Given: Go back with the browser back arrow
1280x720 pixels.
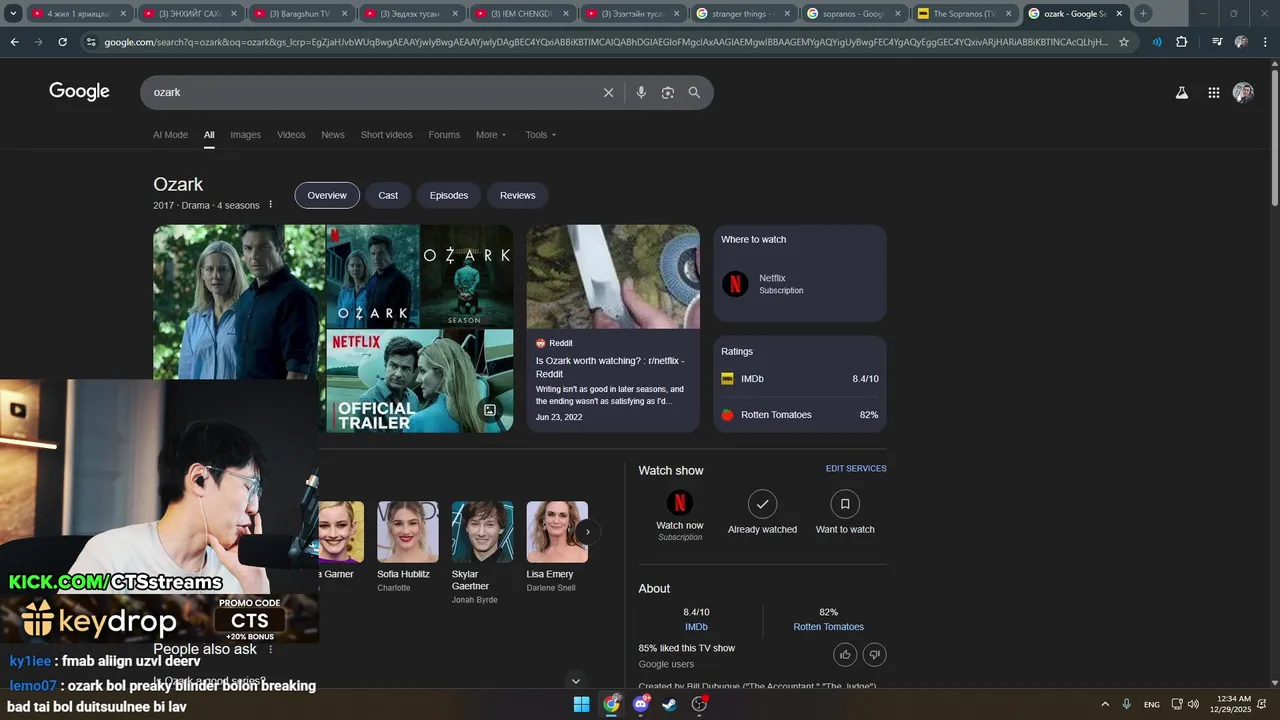Looking at the screenshot, I should coord(14,42).
